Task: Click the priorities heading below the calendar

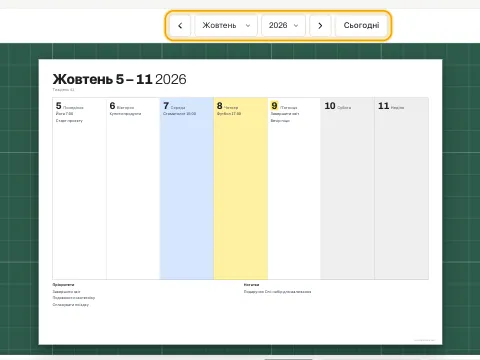Action: click(x=63, y=285)
